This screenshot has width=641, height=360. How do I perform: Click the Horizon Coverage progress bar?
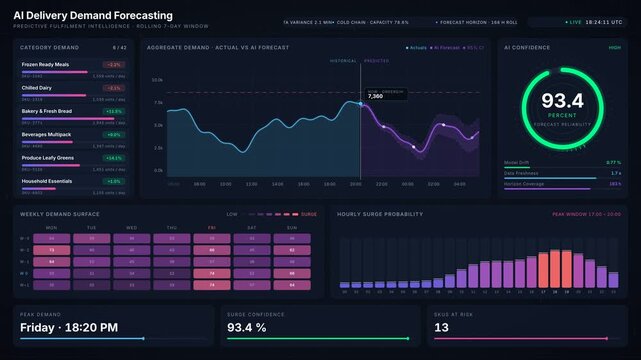[563, 188]
